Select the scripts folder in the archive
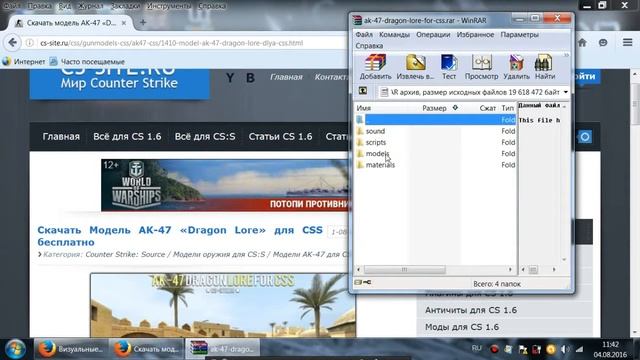This screenshot has width=640, height=360. coord(376,142)
